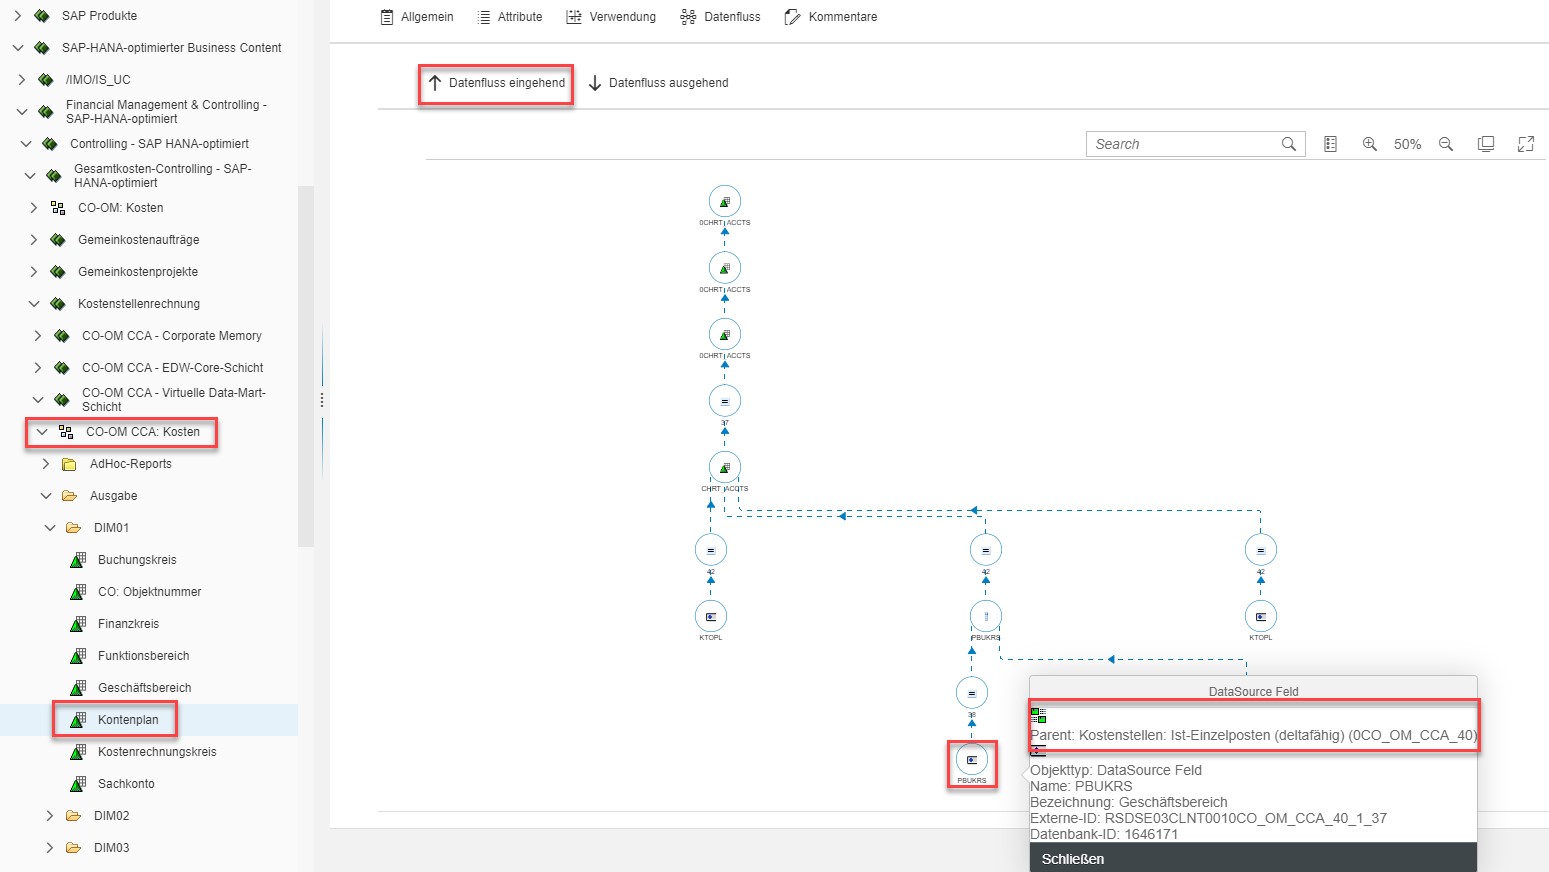Select the transformation node labeled 37
Viewport: 1549px width, 872px height.
[725, 401]
